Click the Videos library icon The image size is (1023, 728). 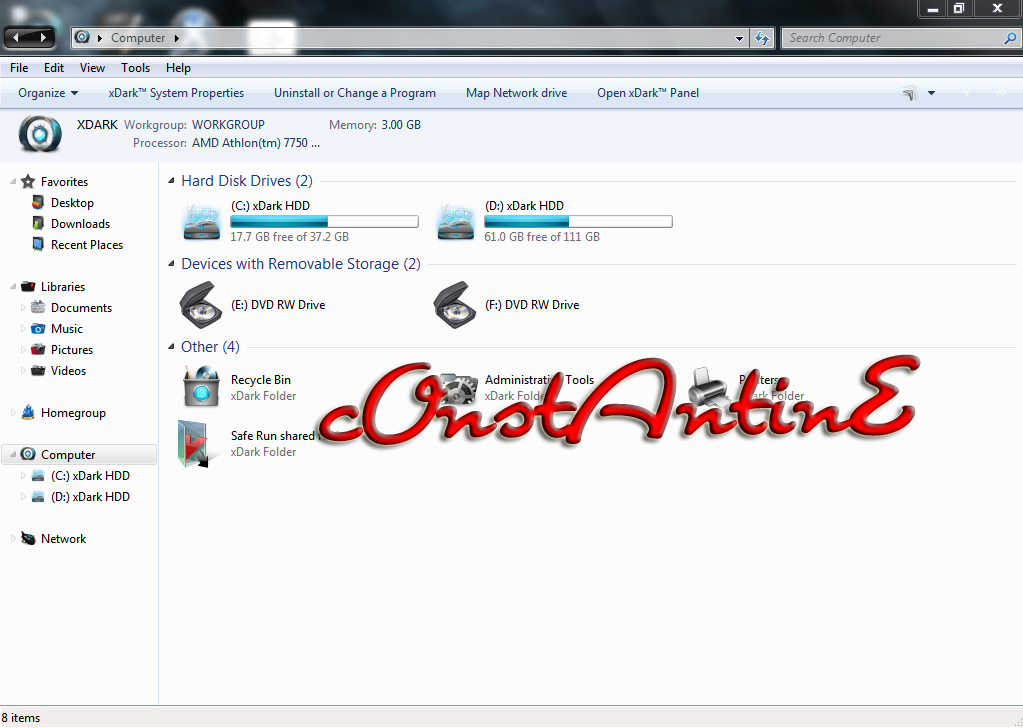pos(38,371)
